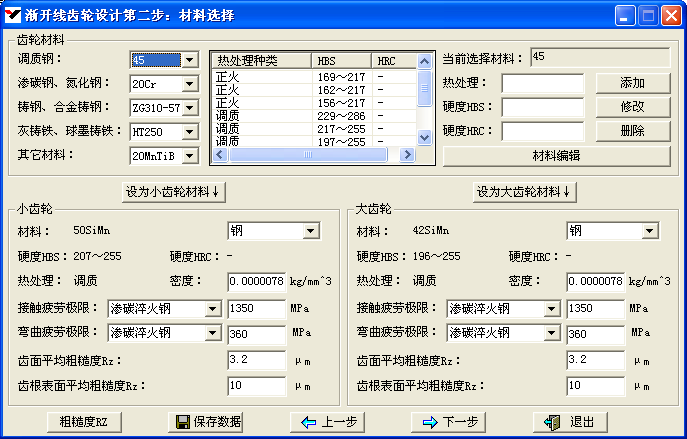687x439 pixels.
Task: Go back with the 上一步 button
Action: pyautogui.click(x=329, y=422)
